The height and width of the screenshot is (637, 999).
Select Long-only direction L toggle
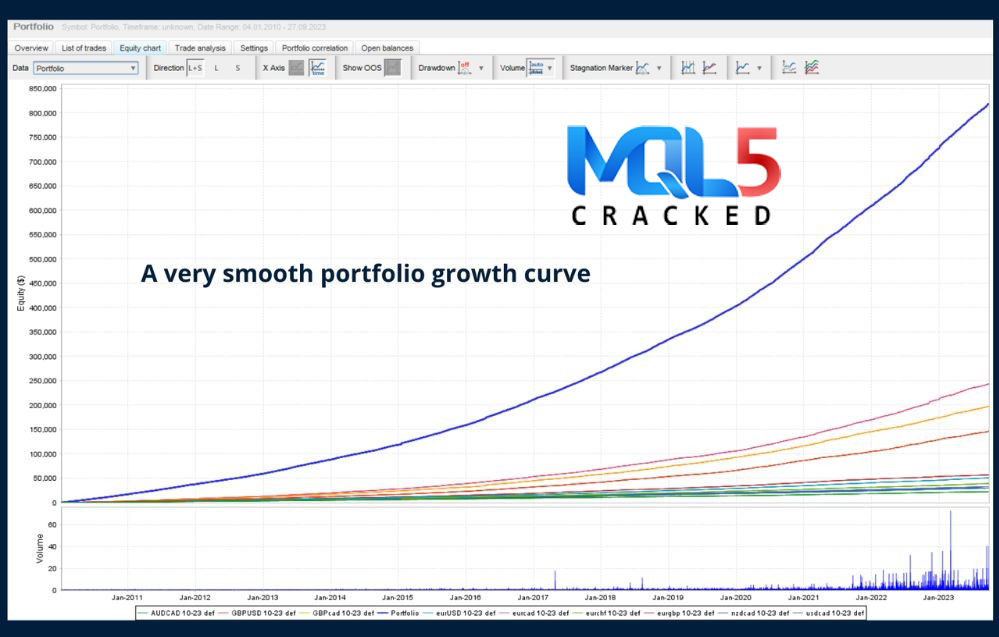[217, 68]
